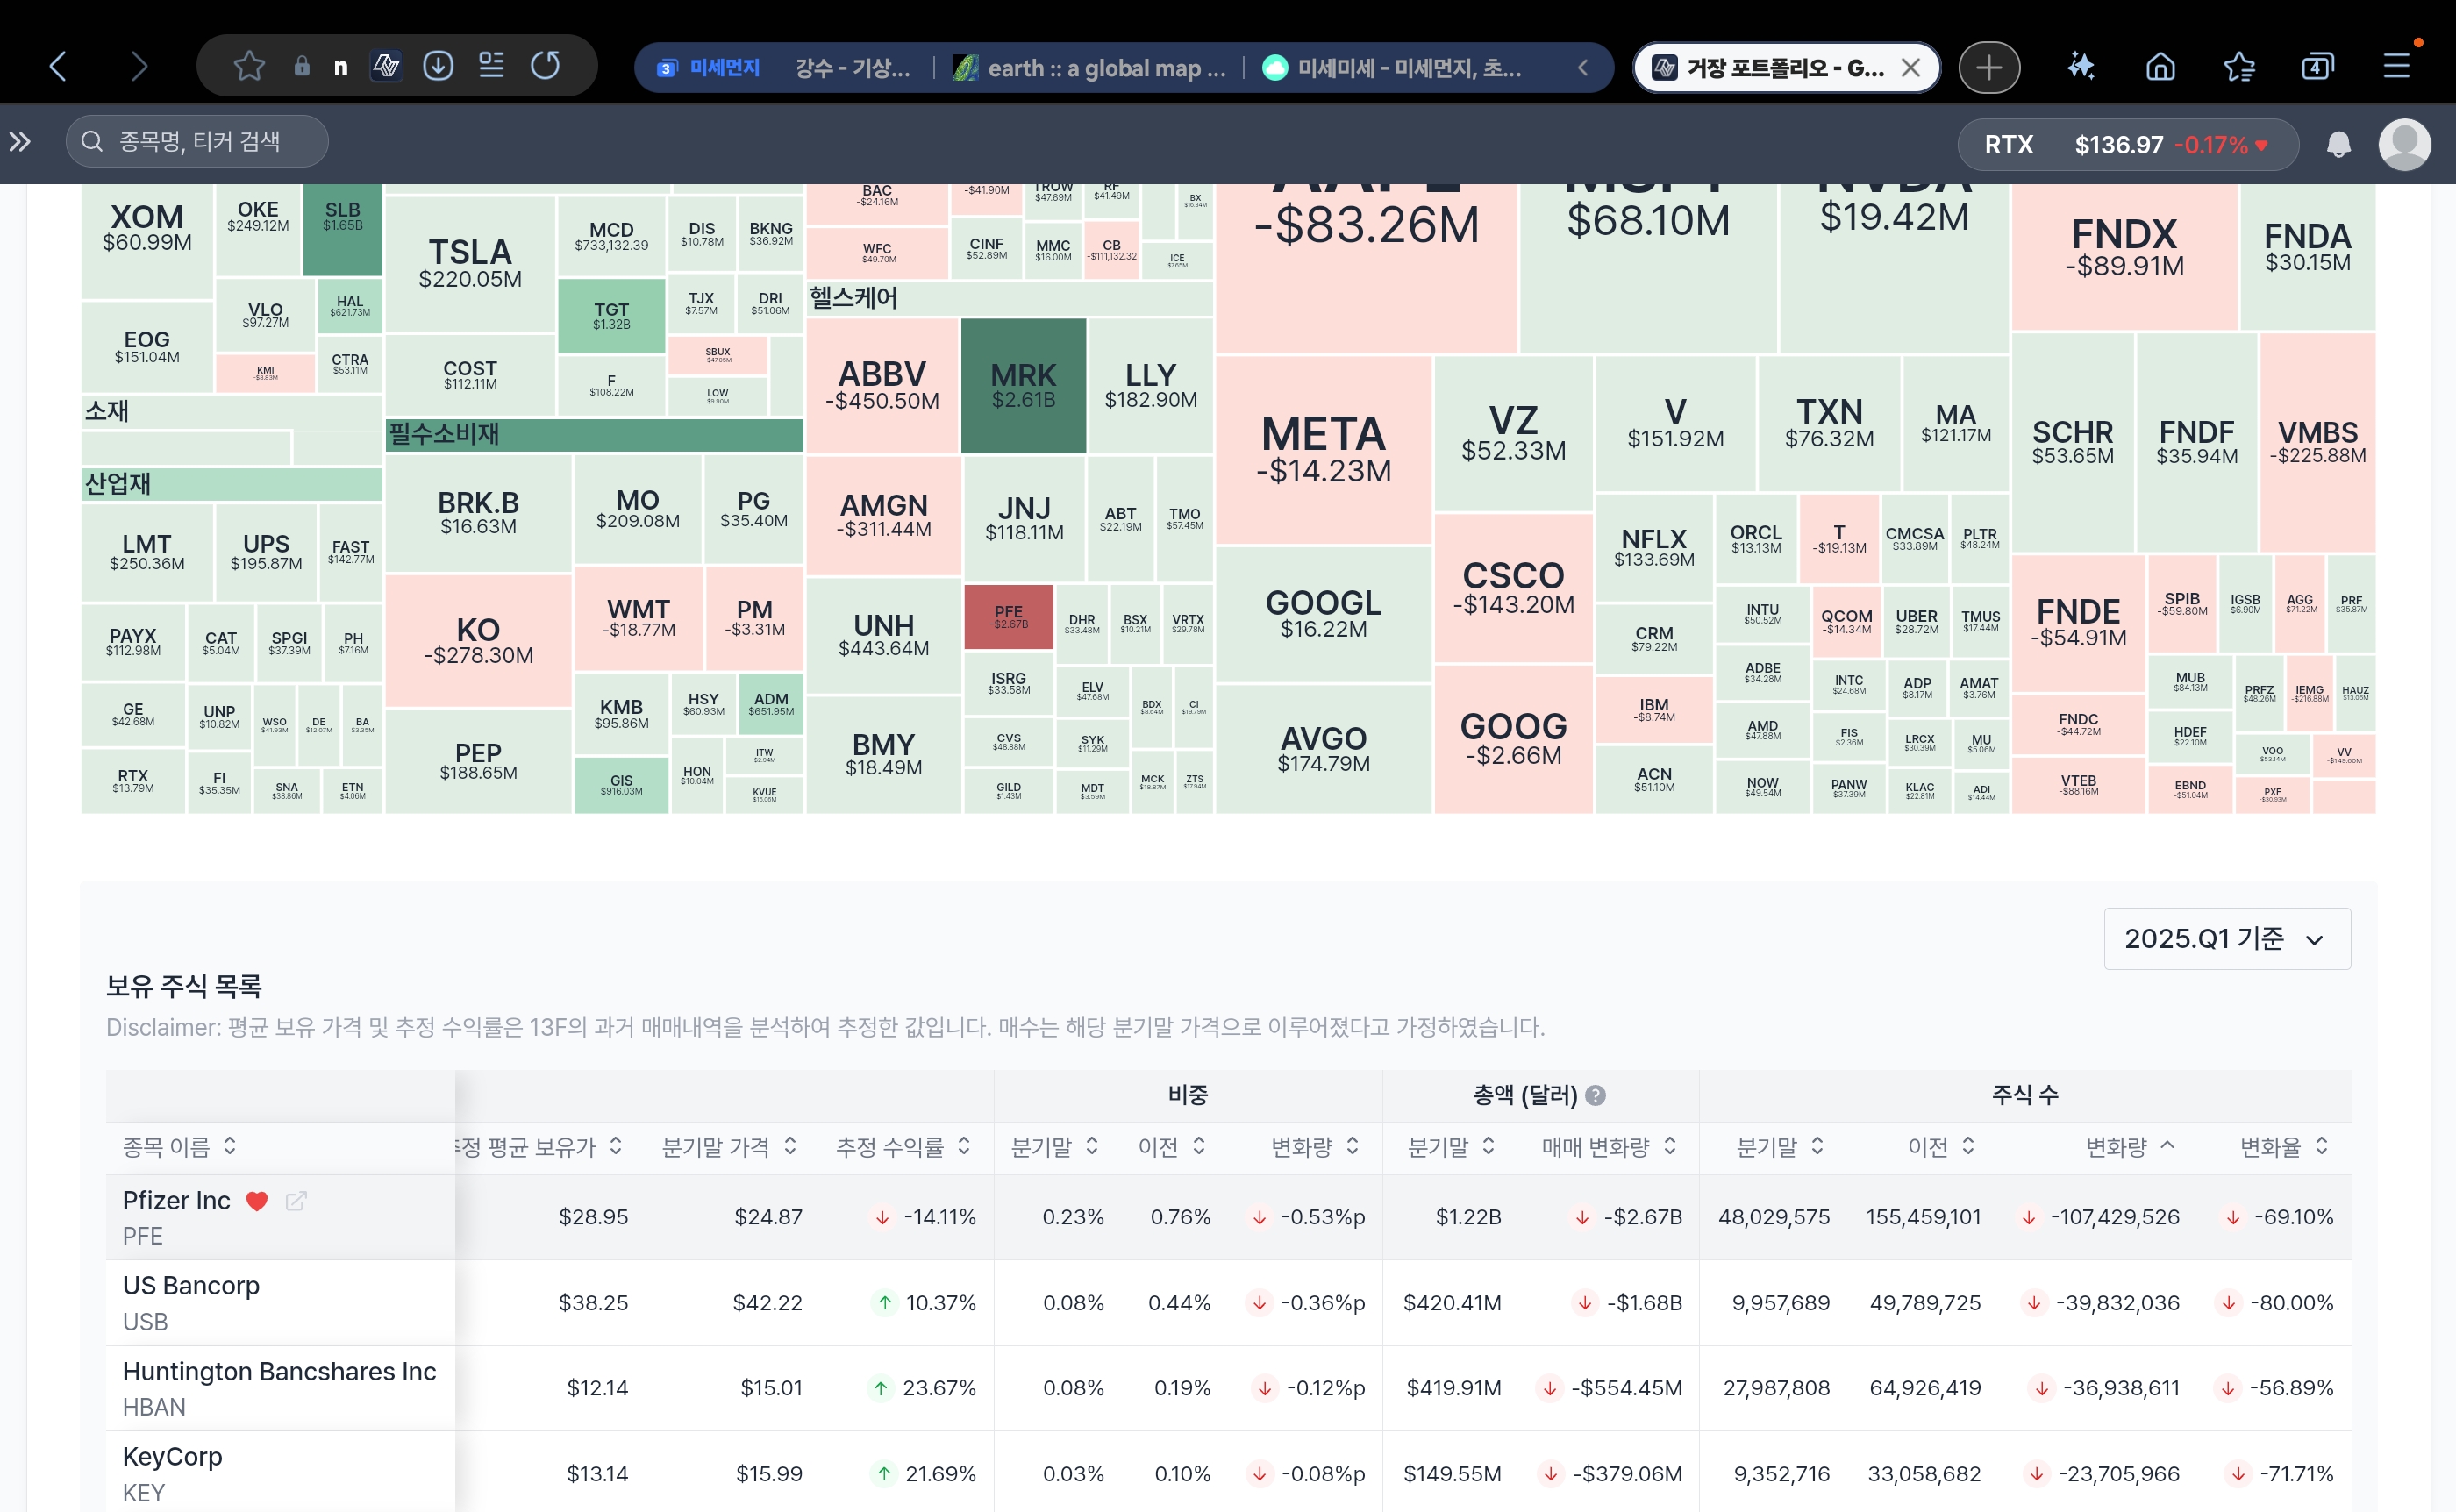
Task: Go forward with the browser forward arrow
Action: tap(139, 67)
